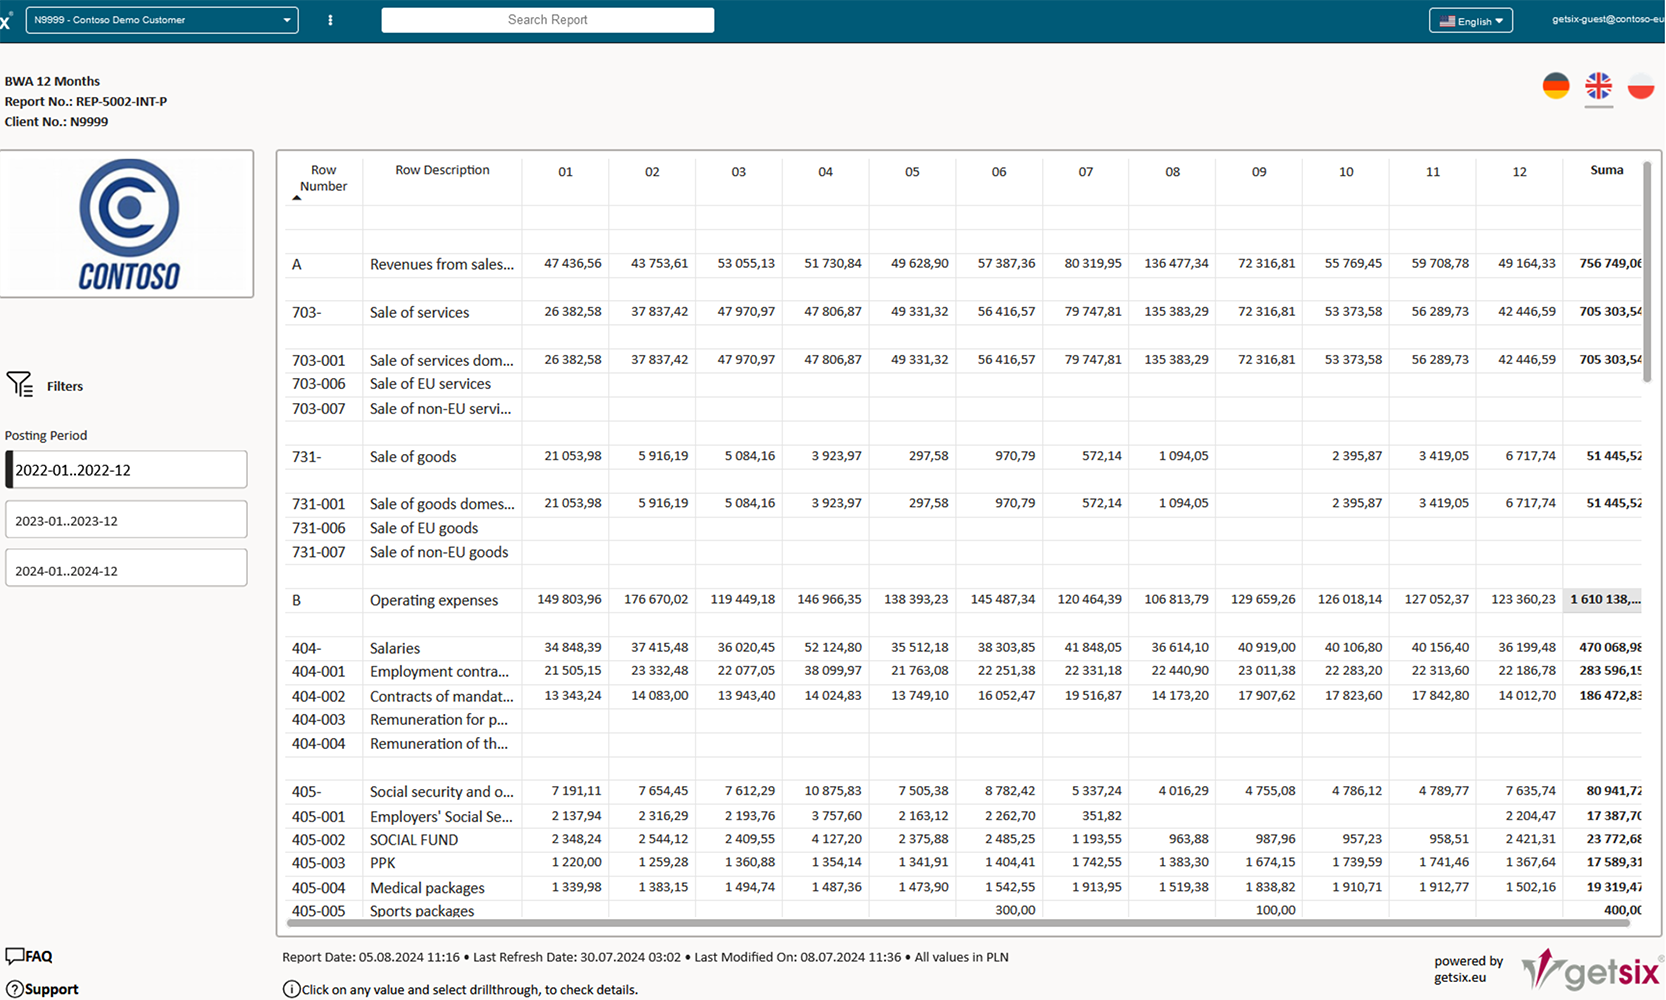The height and width of the screenshot is (1000, 1666).
Task: Open the three-dot options menu
Action: tap(330, 20)
